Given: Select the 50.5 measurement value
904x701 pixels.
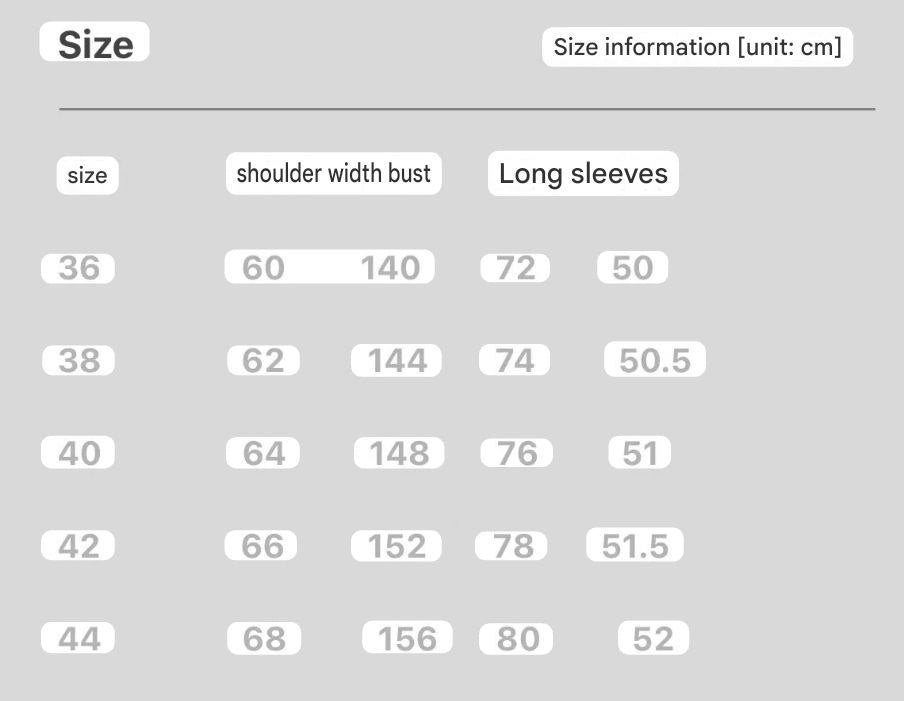Looking at the screenshot, I should pyautogui.click(x=654, y=360).
